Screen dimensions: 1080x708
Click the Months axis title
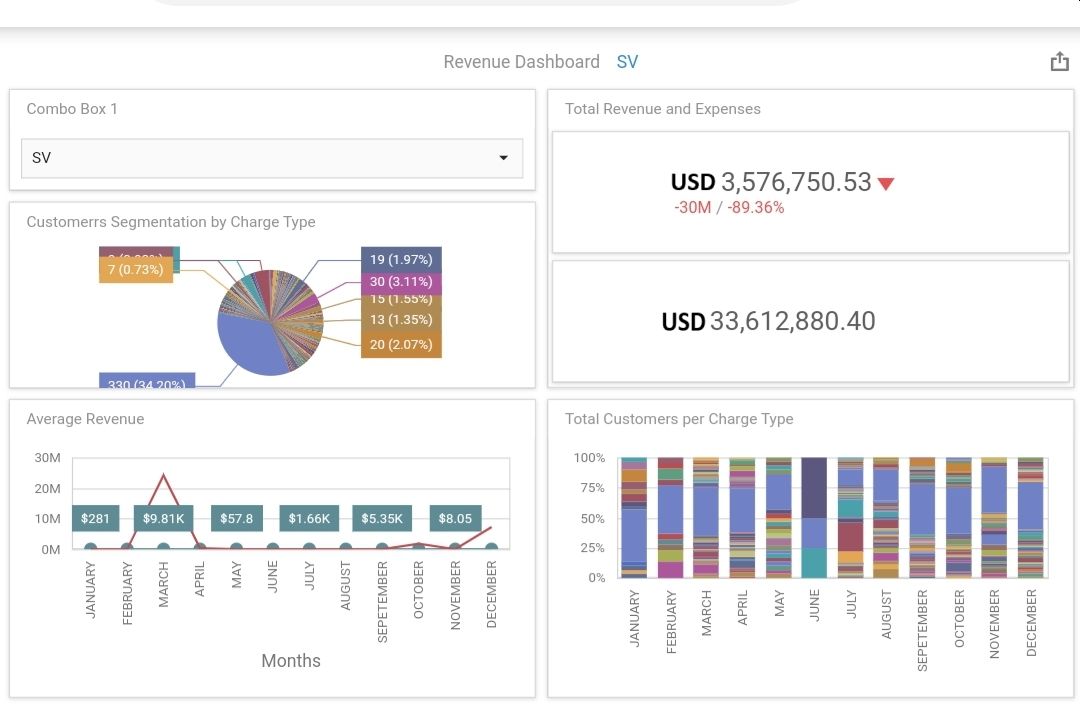pyautogui.click(x=291, y=660)
